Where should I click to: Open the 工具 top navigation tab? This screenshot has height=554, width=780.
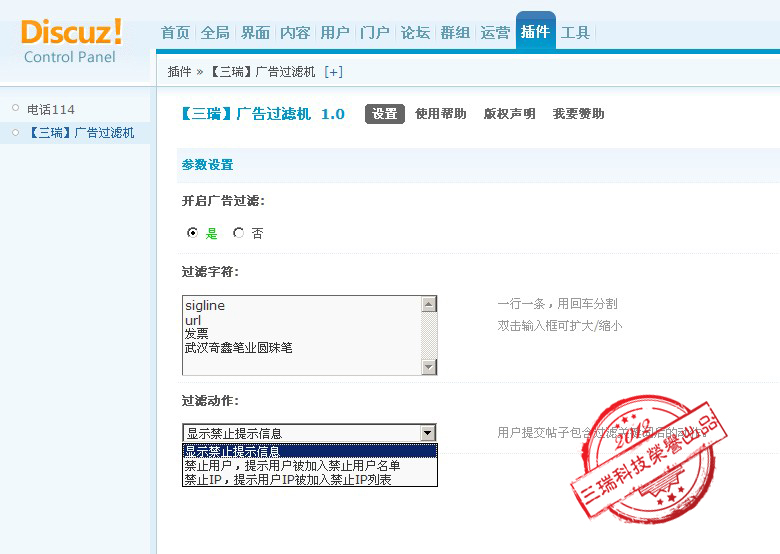tap(576, 33)
